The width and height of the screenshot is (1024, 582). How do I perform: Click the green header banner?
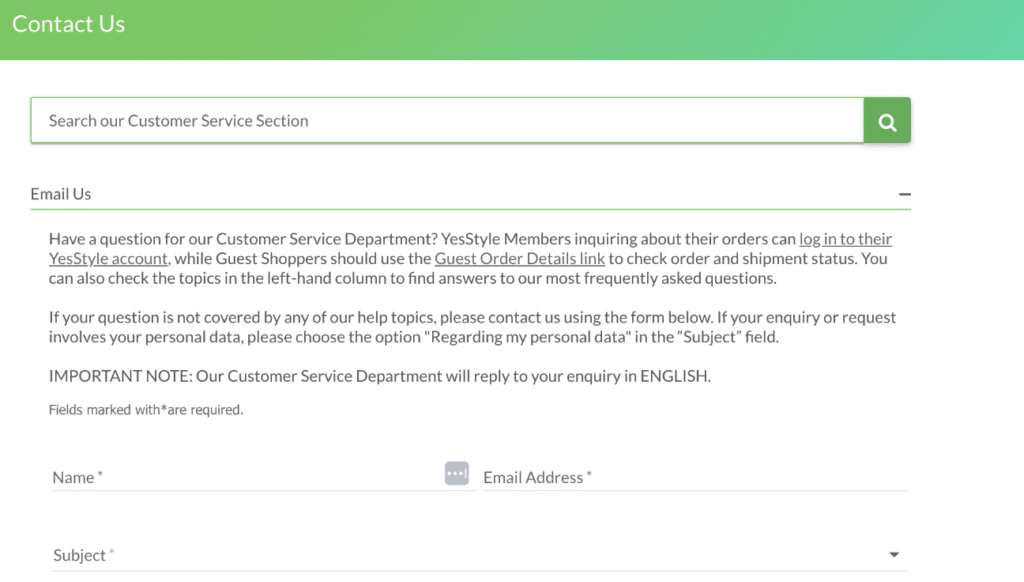pos(512,30)
